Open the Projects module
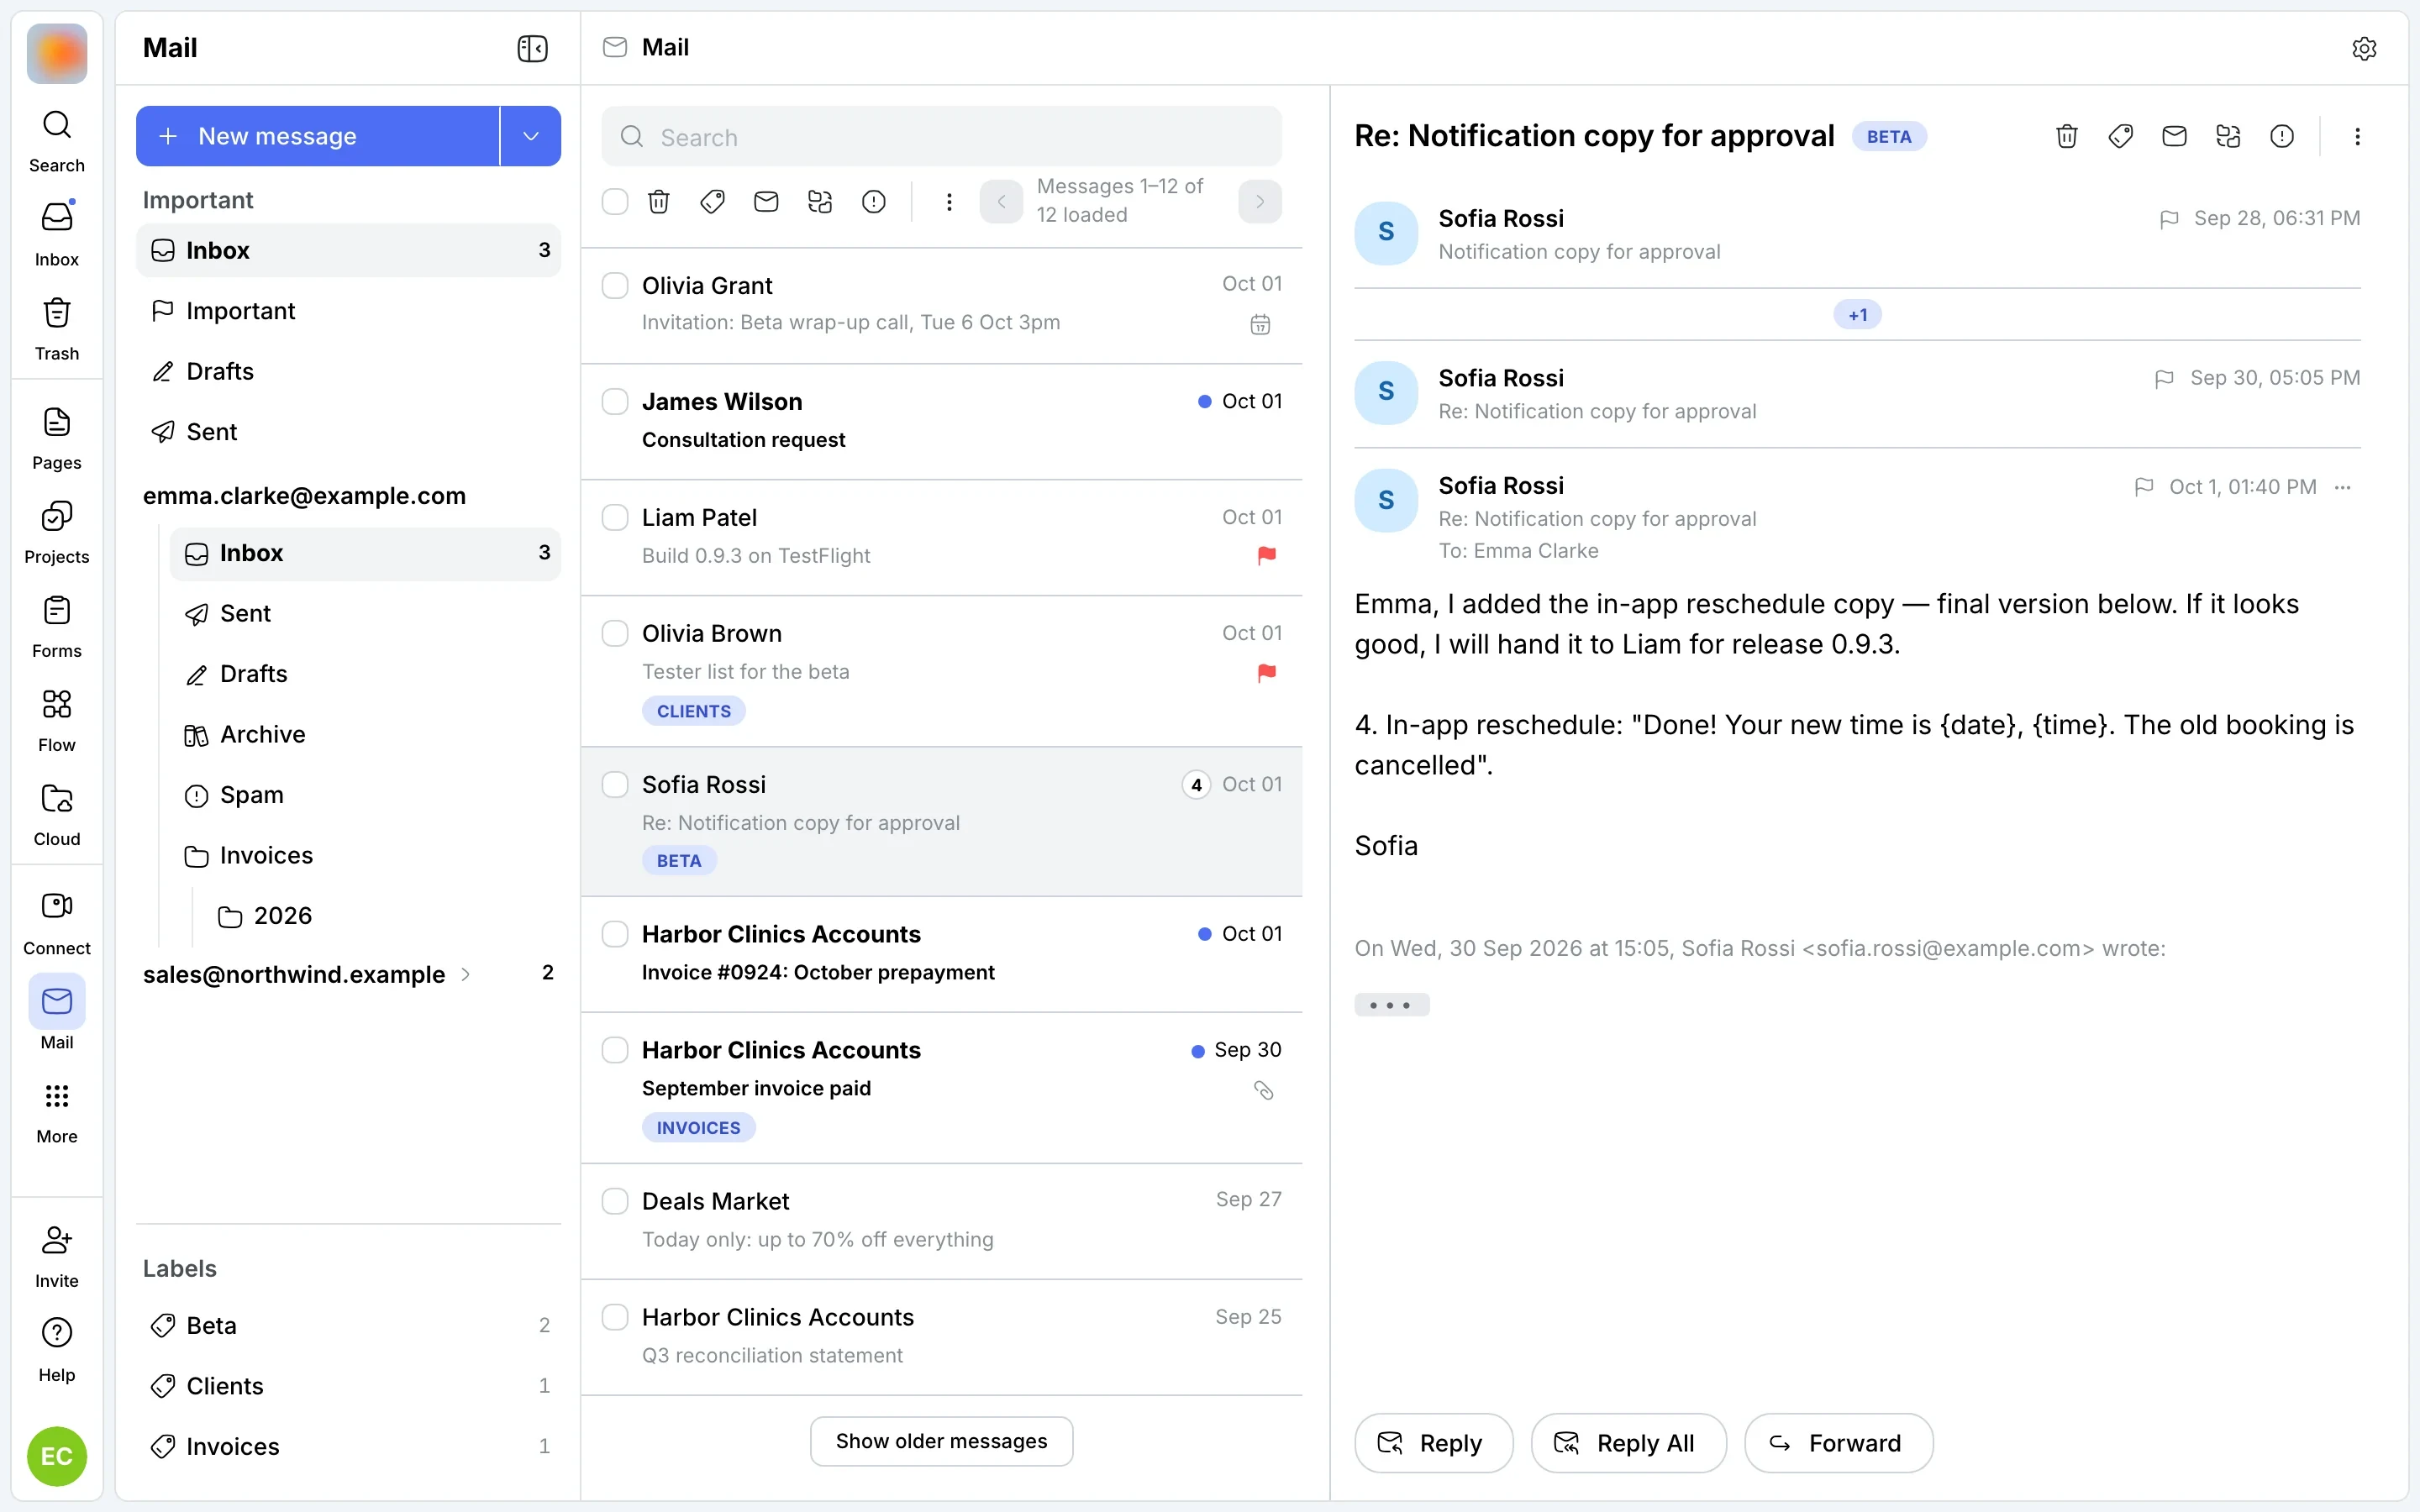Image resolution: width=2420 pixels, height=1512 pixels. pyautogui.click(x=57, y=533)
